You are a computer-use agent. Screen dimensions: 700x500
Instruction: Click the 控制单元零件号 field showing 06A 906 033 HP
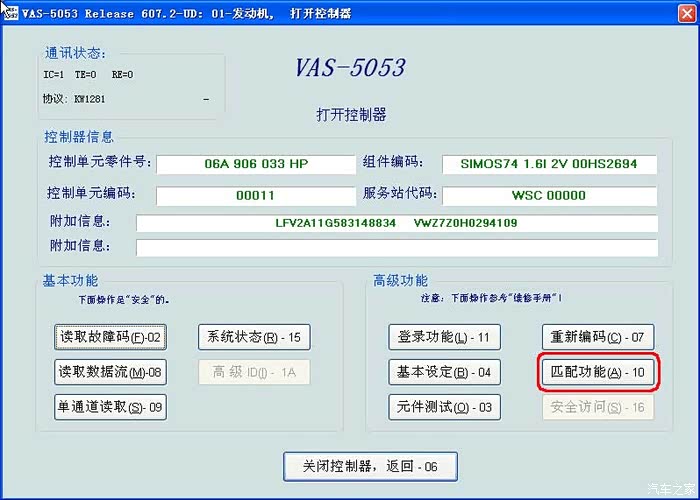tap(255, 164)
